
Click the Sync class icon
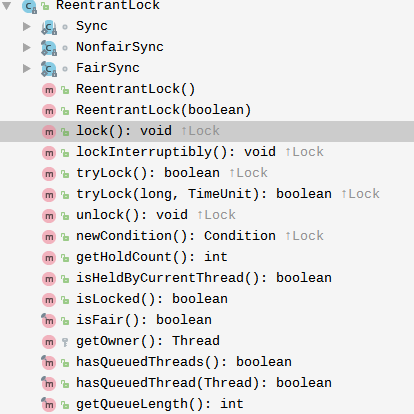pyautogui.click(x=49, y=27)
